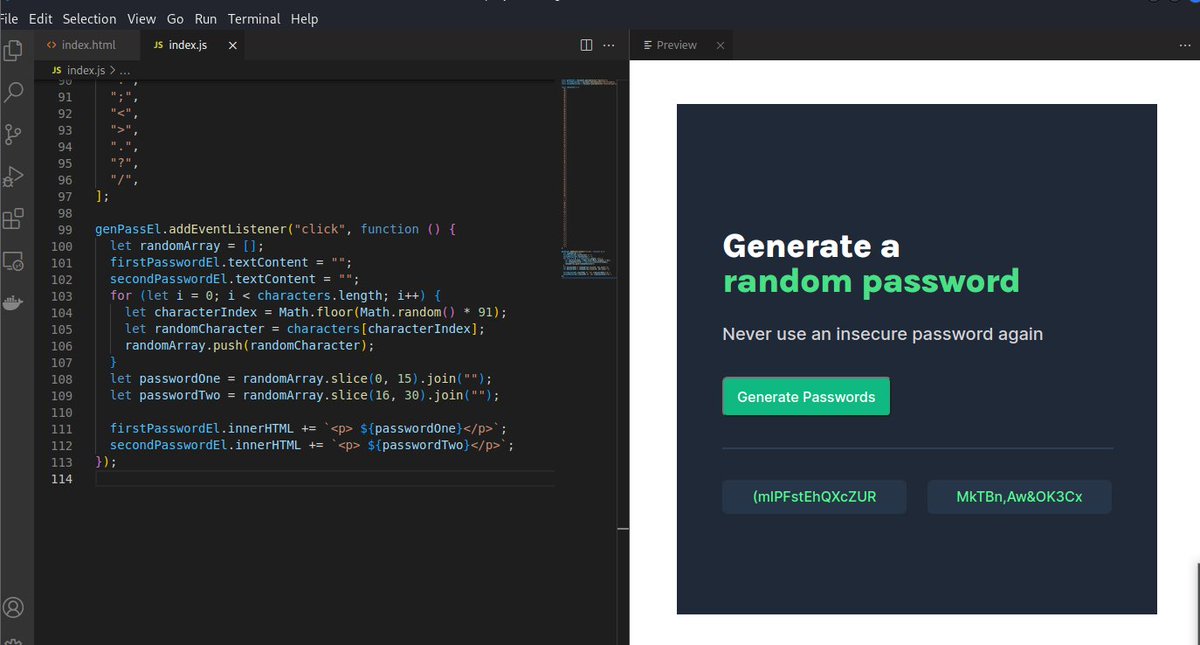Open the Docker view icon

click(x=13, y=303)
